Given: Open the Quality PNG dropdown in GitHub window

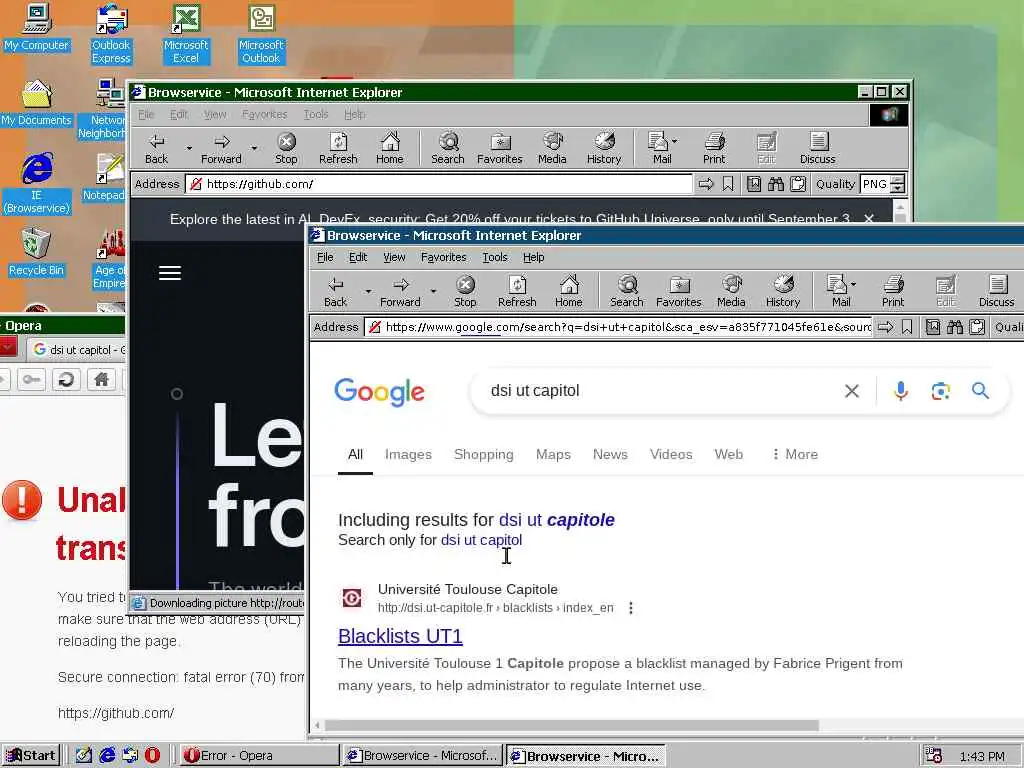Looking at the screenshot, I should click(898, 184).
